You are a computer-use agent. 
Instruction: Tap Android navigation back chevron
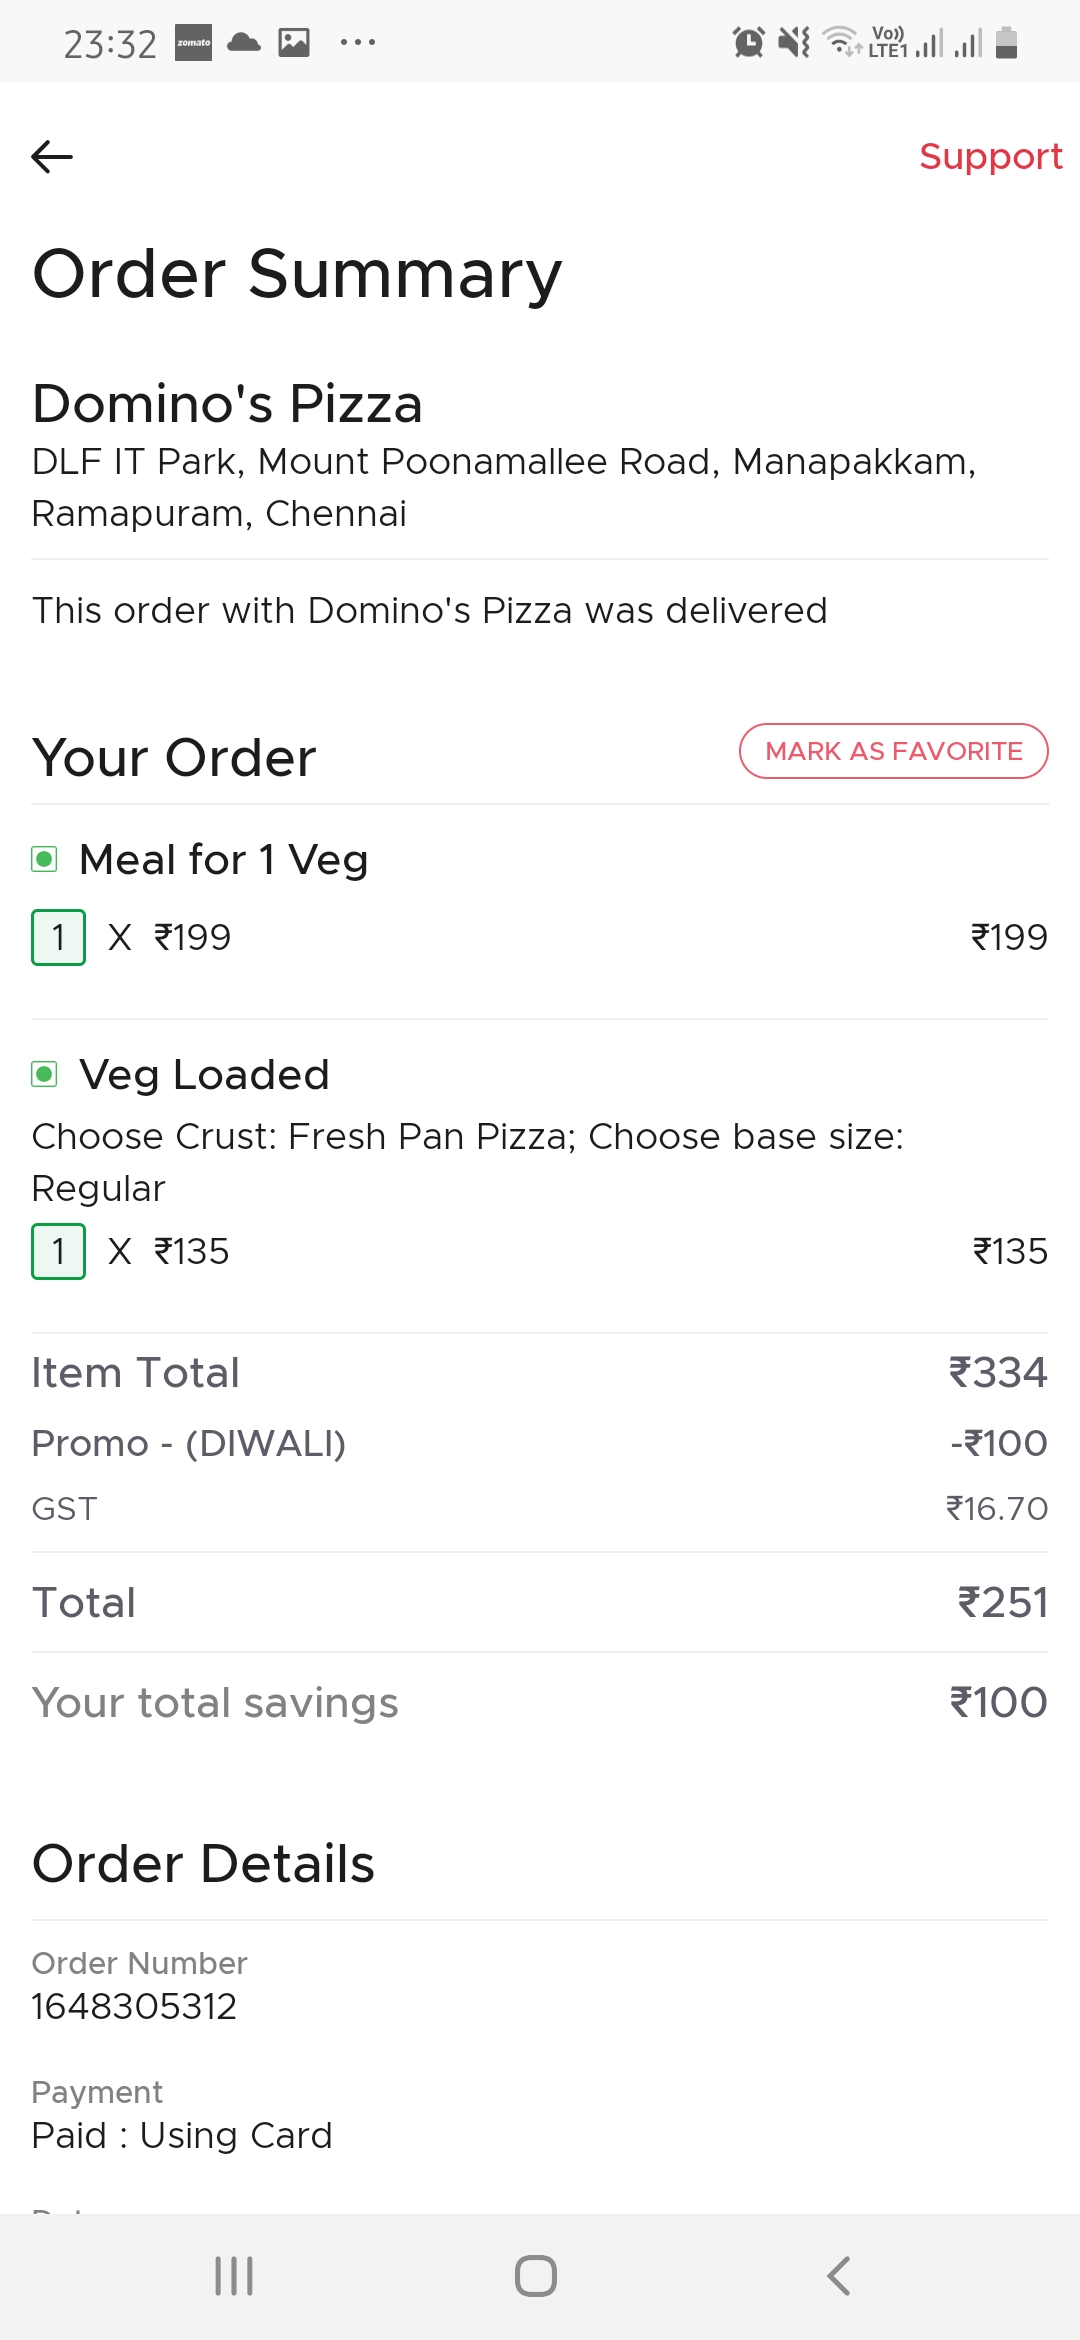click(x=838, y=2276)
